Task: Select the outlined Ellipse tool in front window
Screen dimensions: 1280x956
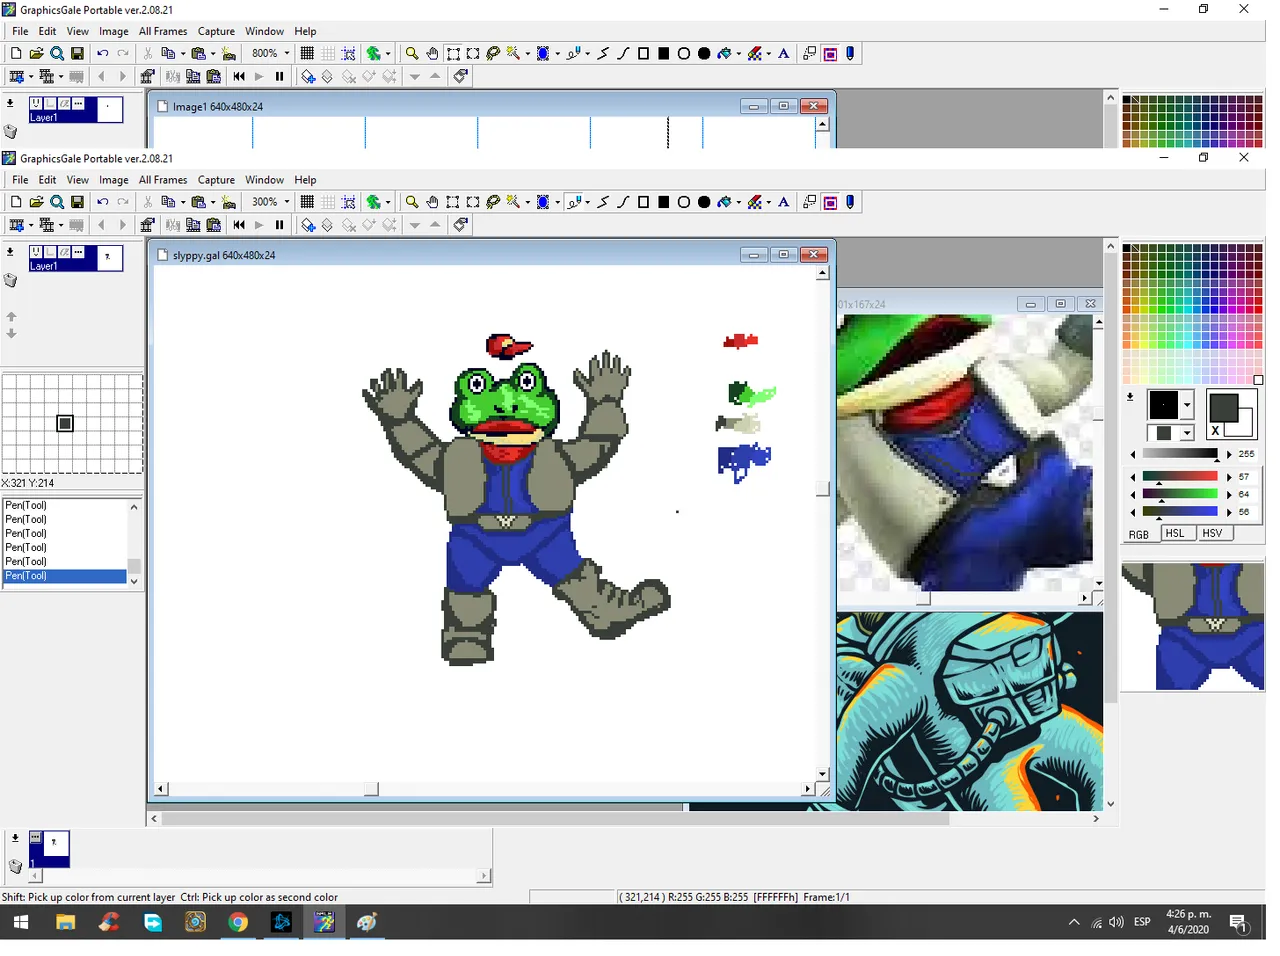Action: [684, 202]
